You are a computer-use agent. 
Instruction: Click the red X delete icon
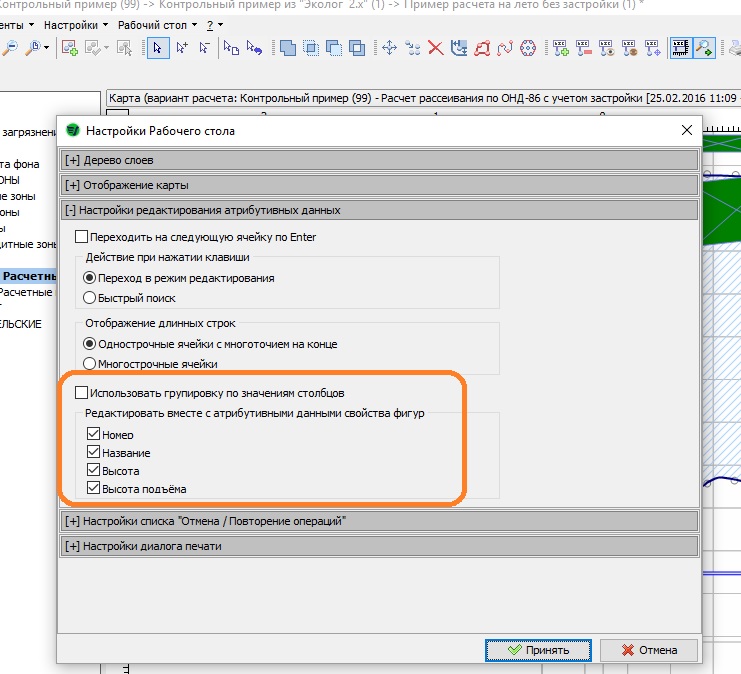[x=436, y=47]
